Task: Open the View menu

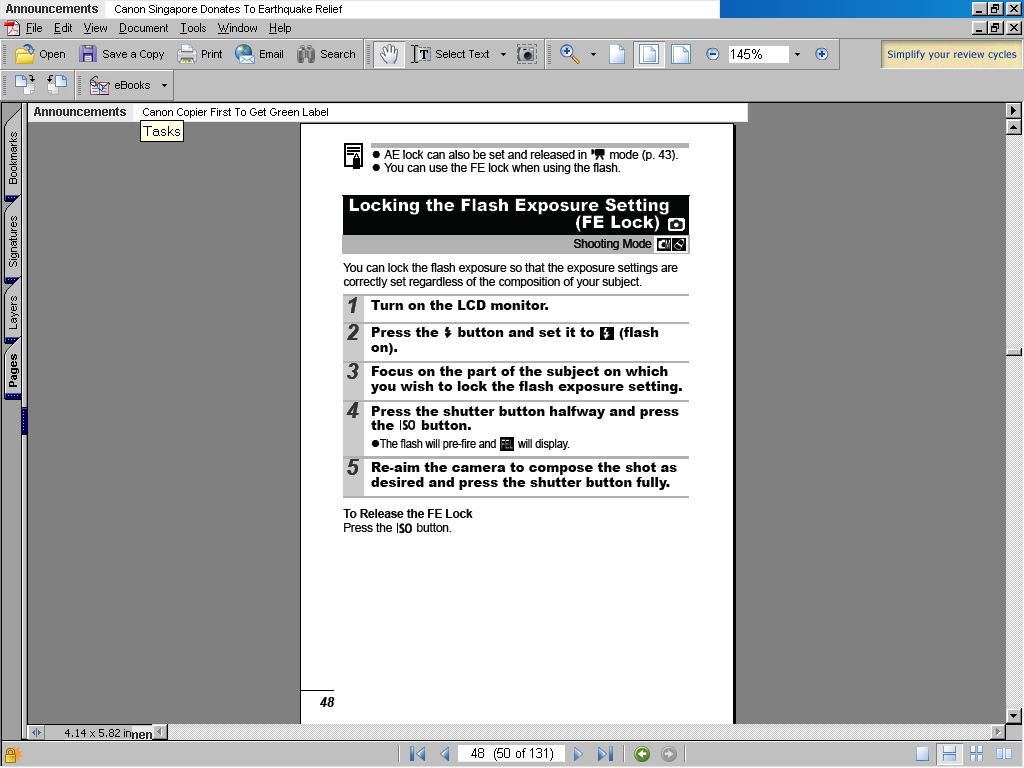Action: click(x=95, y=28)
